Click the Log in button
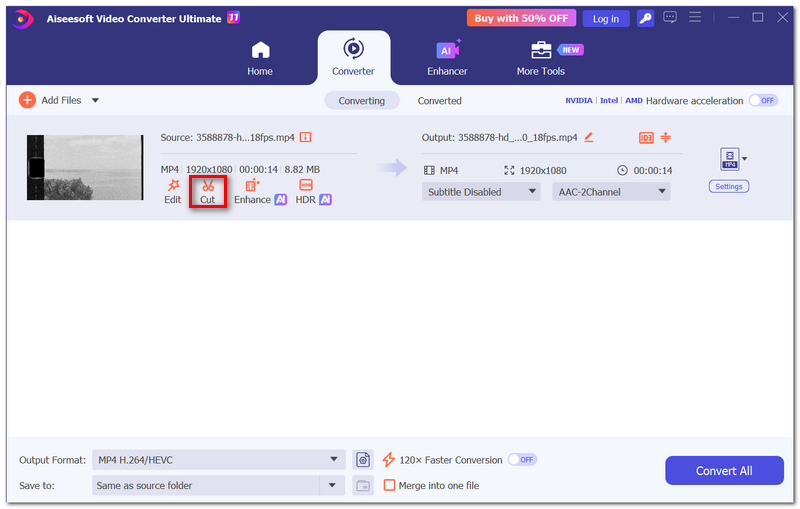 [606, 18]
